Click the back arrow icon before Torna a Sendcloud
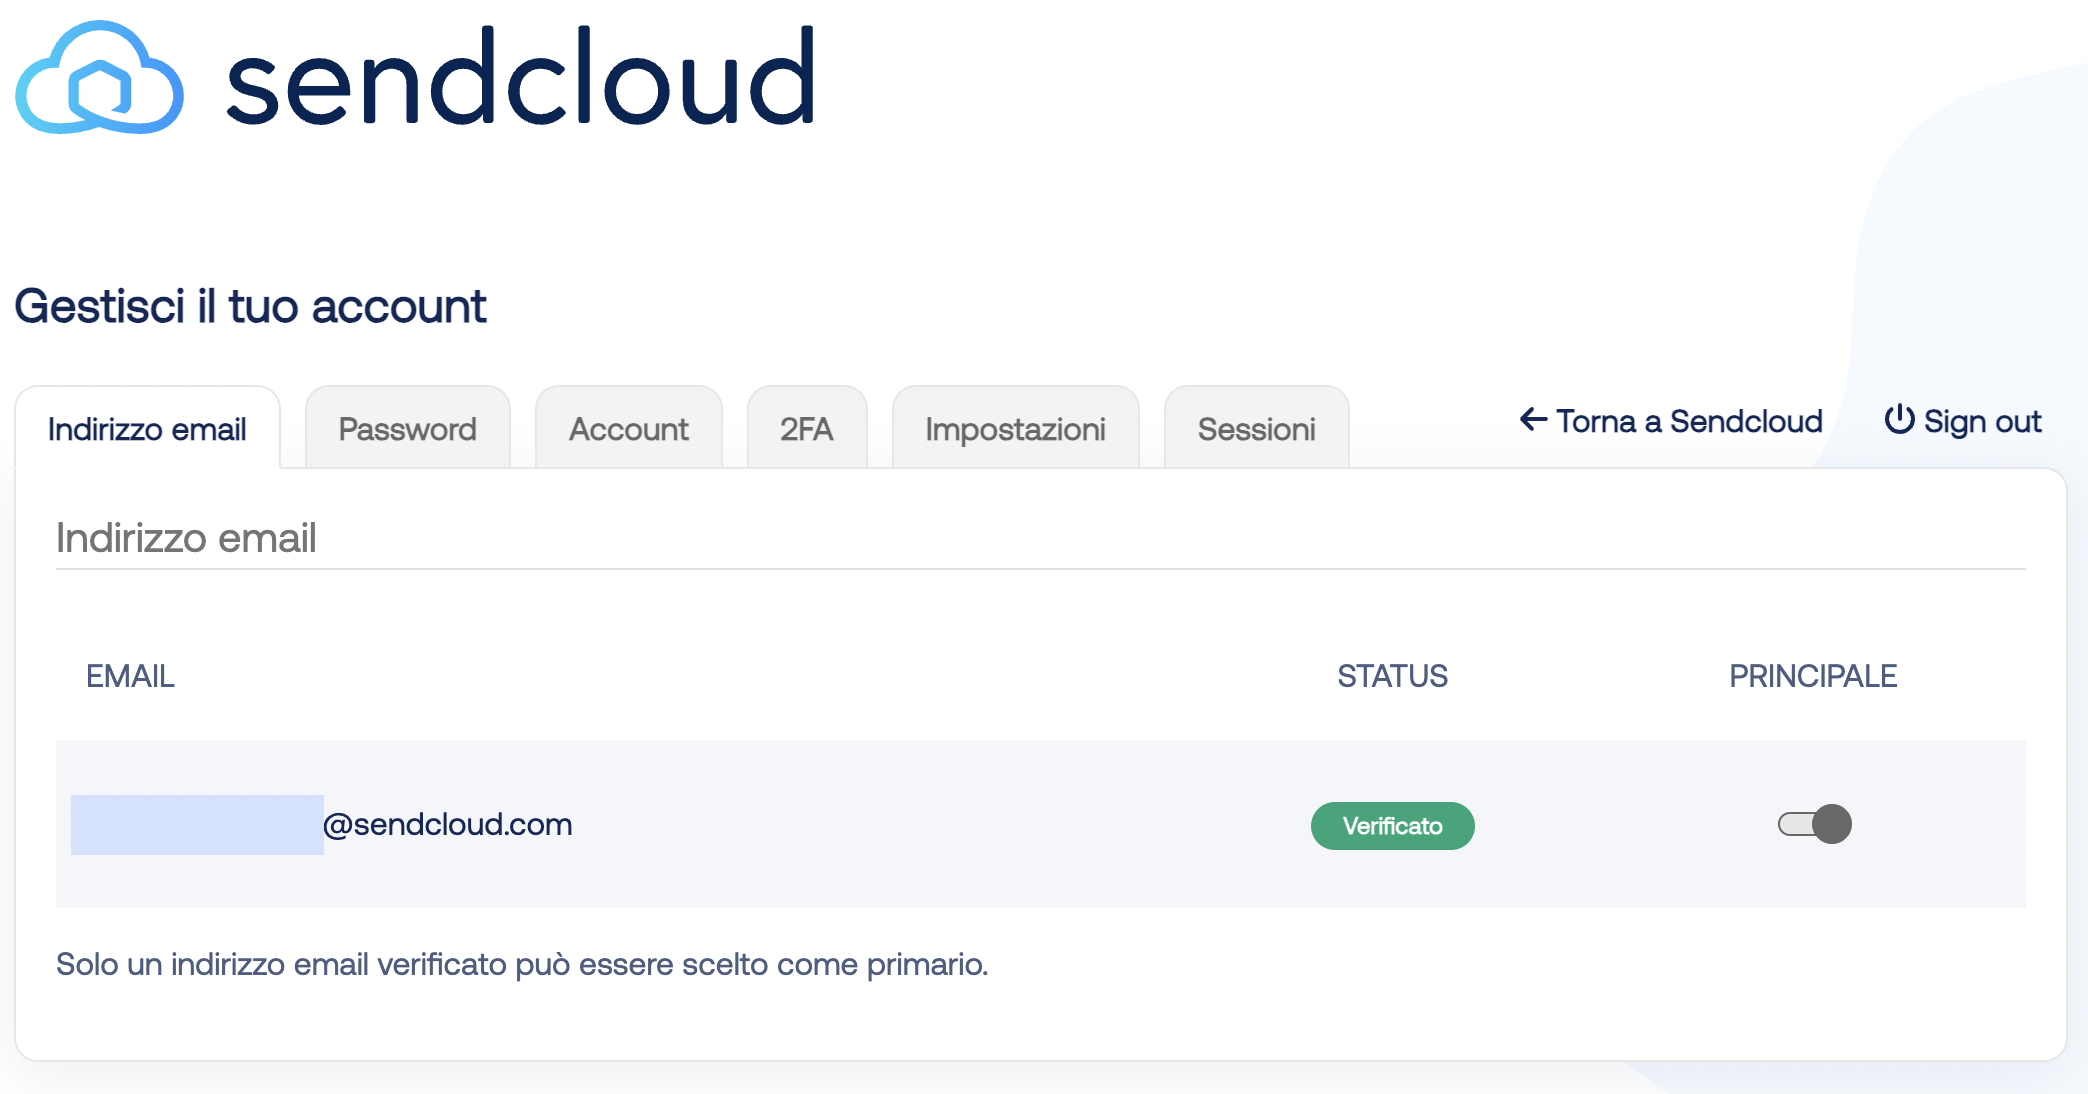 click(x=1533, y=419)
